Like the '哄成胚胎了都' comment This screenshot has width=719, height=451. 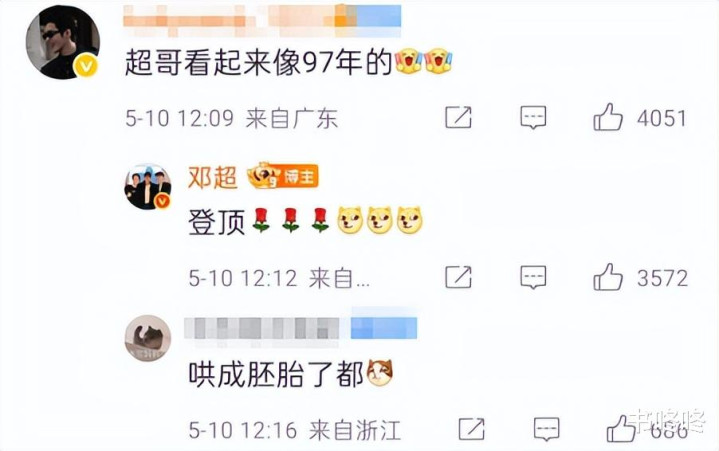pyautogui.click(x=621, y=429)
